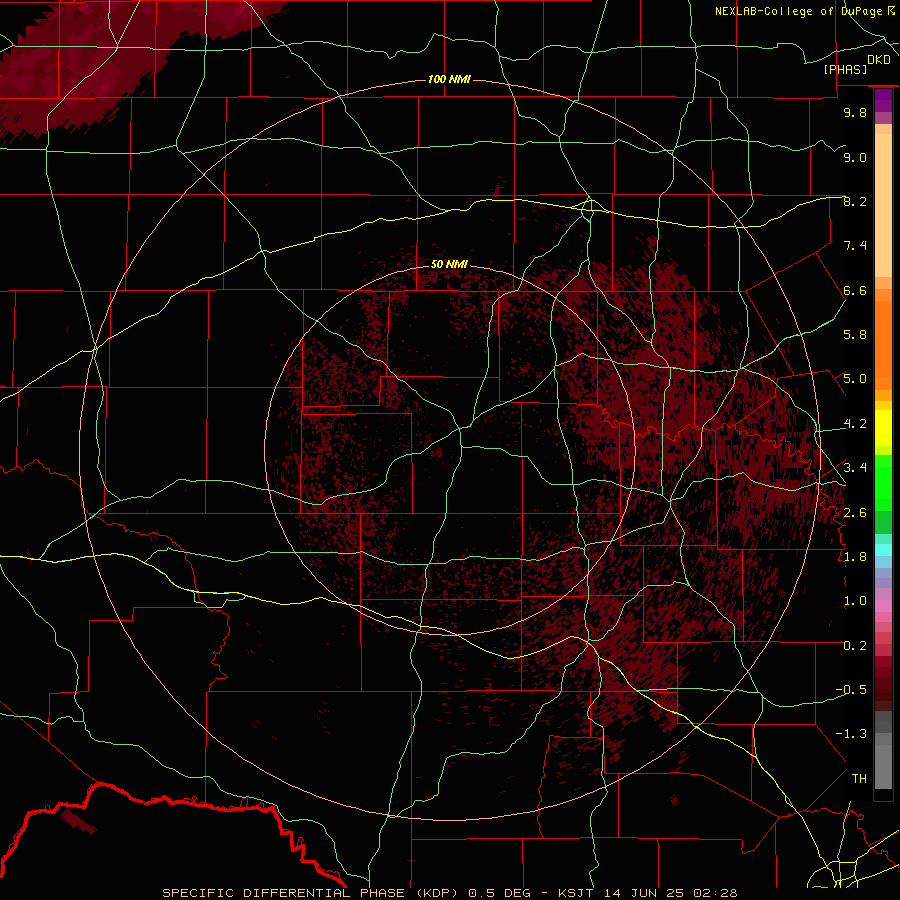Image resolution: width=900 pixels, height=900 pixels.
Task: Click the 3.4 scale value
Action: coord(855,468)
